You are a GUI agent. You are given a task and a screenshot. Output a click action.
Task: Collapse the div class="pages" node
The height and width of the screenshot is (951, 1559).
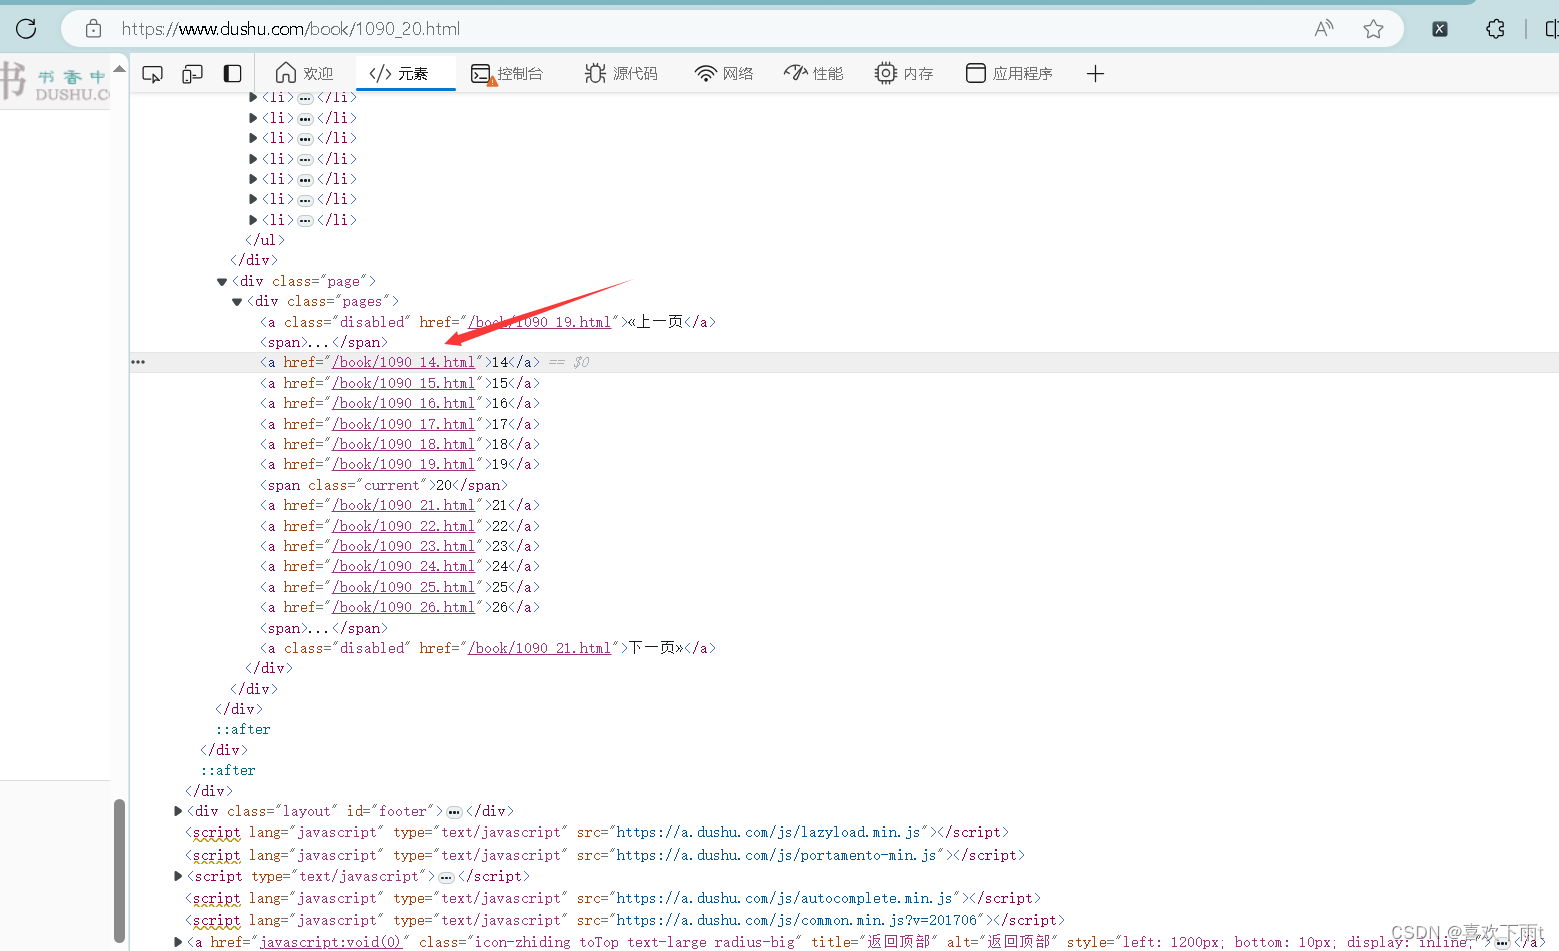tap(237, 302)
